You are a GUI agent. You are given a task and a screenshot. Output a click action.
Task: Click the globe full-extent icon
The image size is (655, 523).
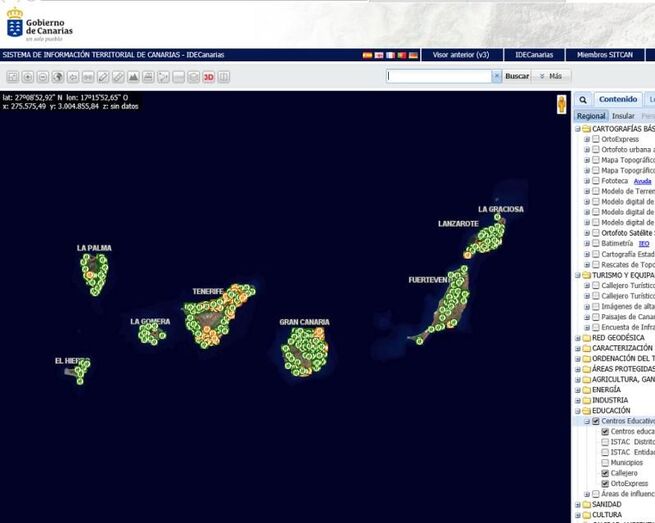point(57,77)
